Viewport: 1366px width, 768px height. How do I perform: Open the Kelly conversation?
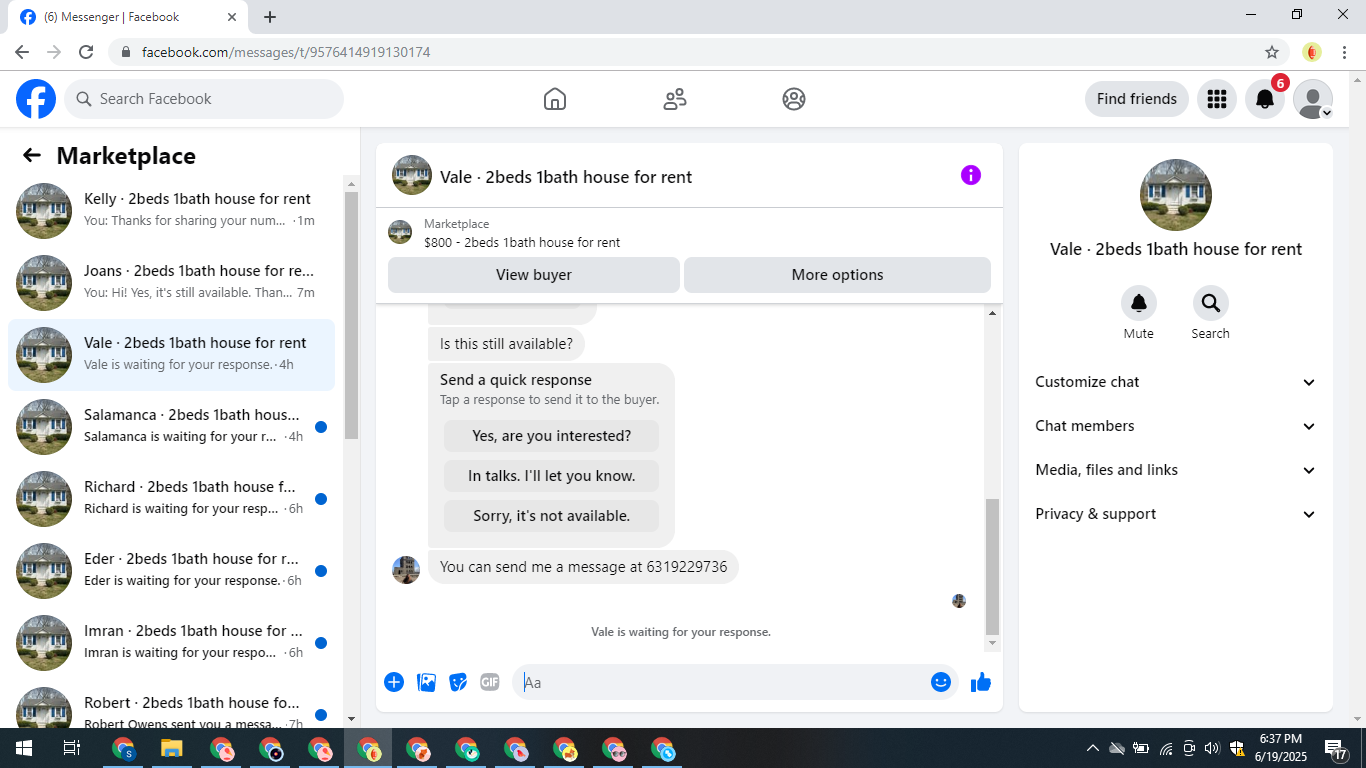click(171, 211)
